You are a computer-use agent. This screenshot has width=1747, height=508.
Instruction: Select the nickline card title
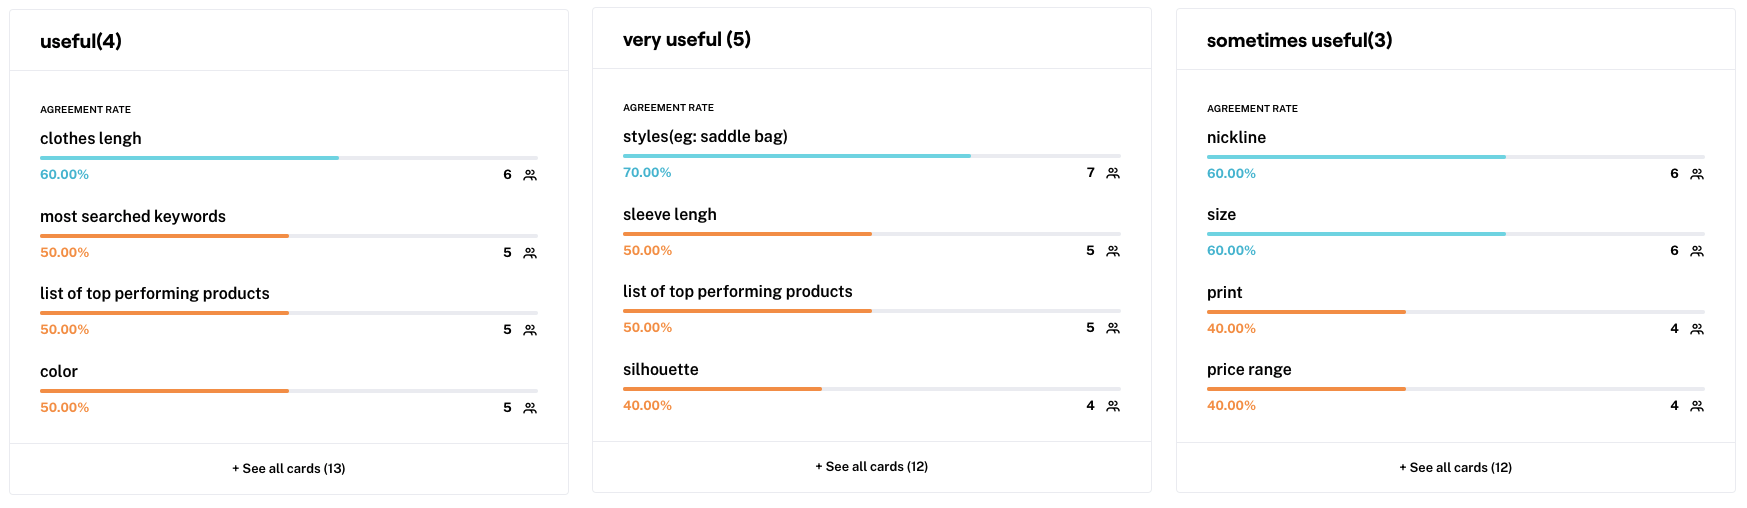pos(1236,137)
